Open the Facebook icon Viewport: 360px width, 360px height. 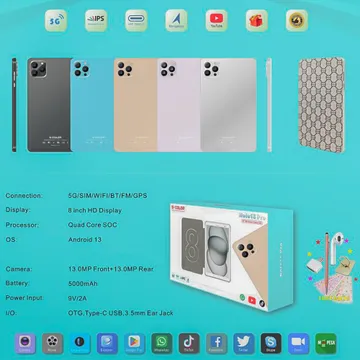pyautogui.click(x=216, y=343)
